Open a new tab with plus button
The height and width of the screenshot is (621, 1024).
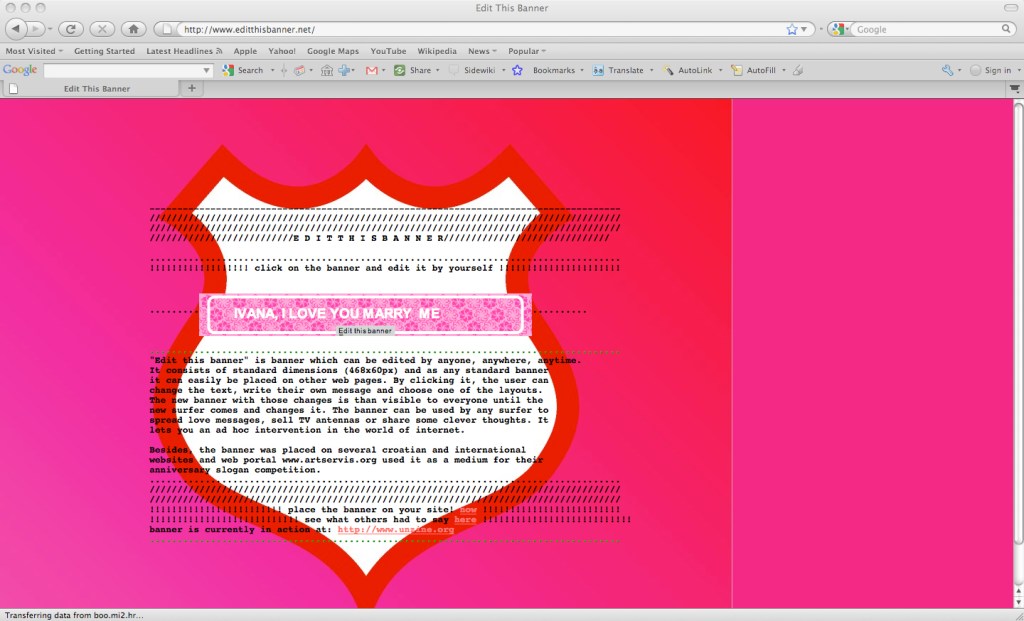[192, 88]
